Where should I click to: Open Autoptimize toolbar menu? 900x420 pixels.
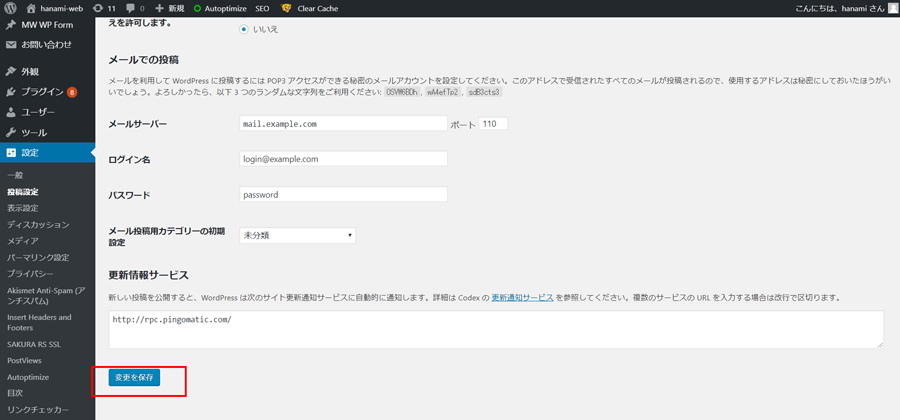coord(220,9)
